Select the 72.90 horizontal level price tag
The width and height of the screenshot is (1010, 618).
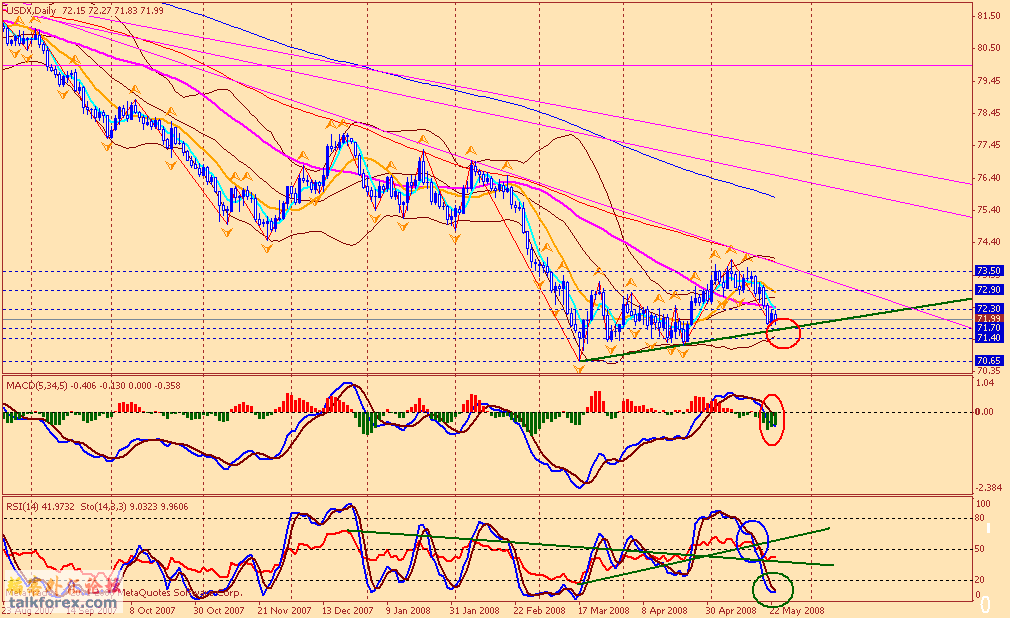click(x=988, y=290)
